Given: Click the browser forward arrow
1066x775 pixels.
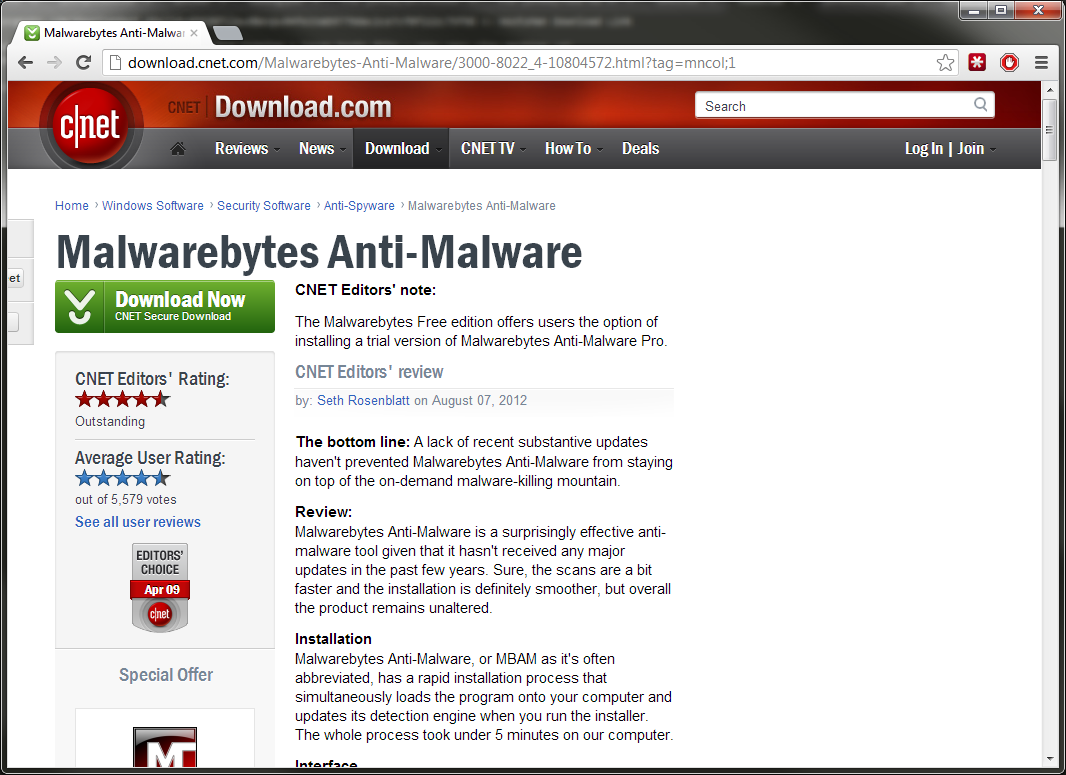Looking at the screenshot, I should click(54, 63).
